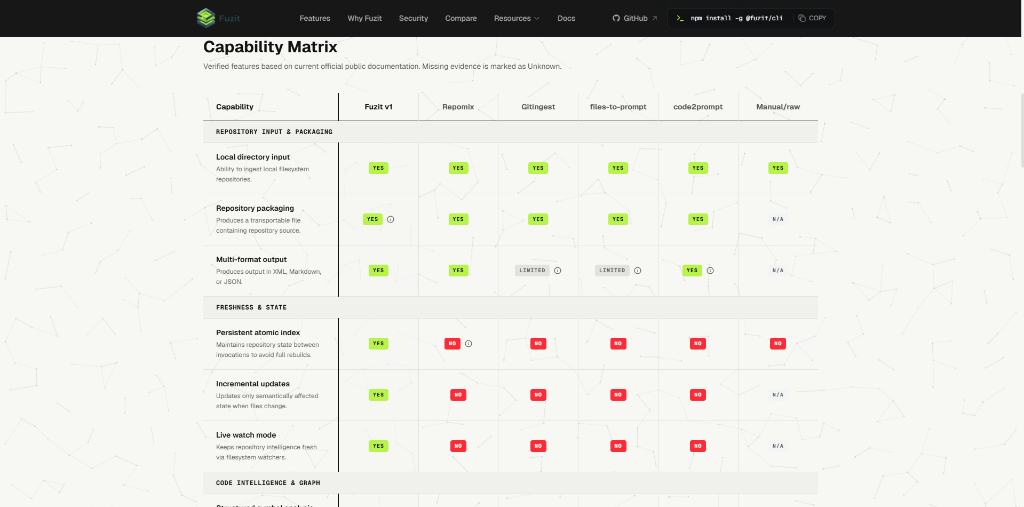
Task: Click Manual/raw NO badge for Persistent atomic index
Action: [778, 344]
